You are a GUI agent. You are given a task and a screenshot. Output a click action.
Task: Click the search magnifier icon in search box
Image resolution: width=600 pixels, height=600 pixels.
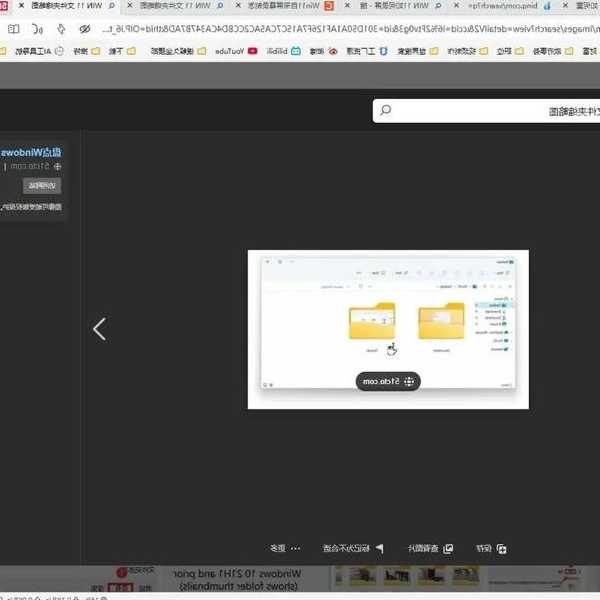click(385, 110)
